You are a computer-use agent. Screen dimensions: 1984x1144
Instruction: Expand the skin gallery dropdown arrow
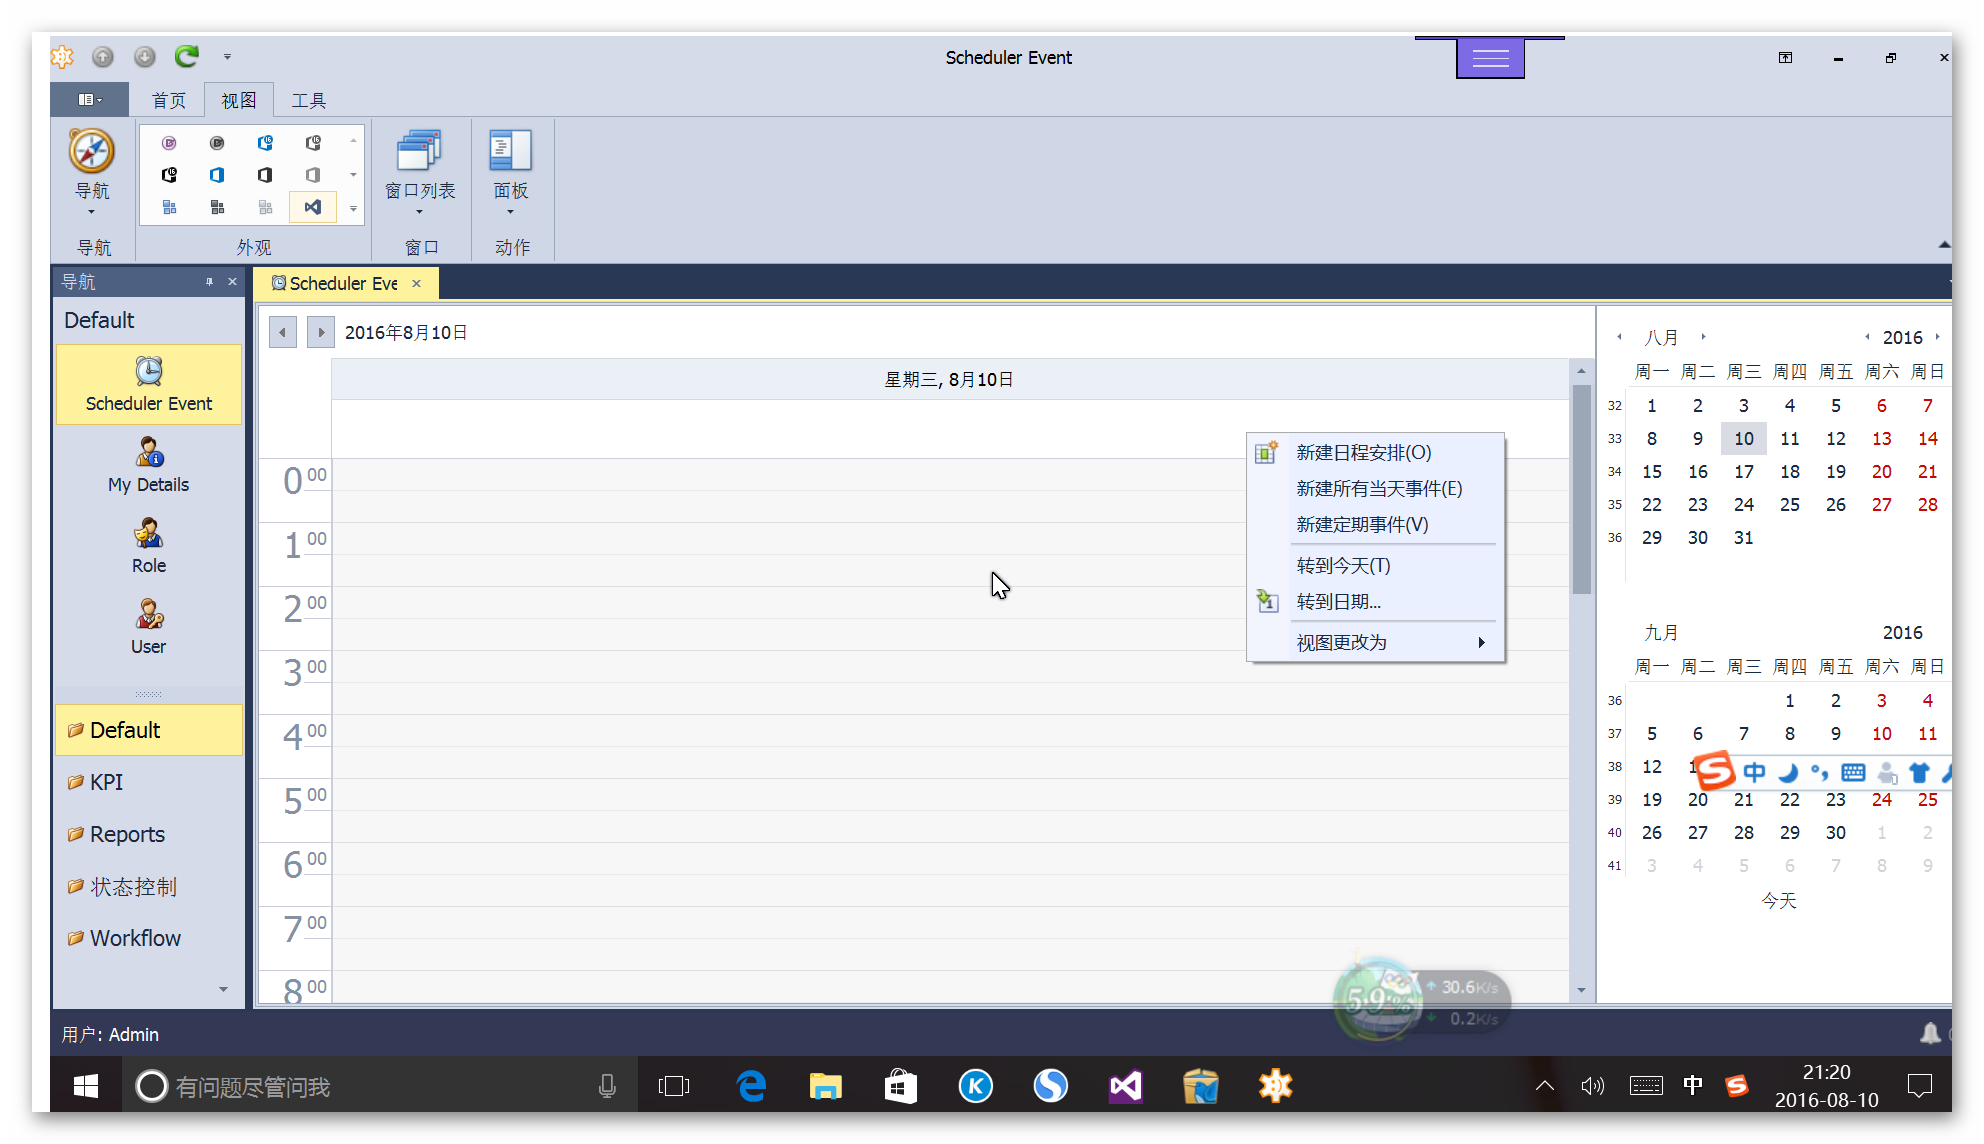353,208
